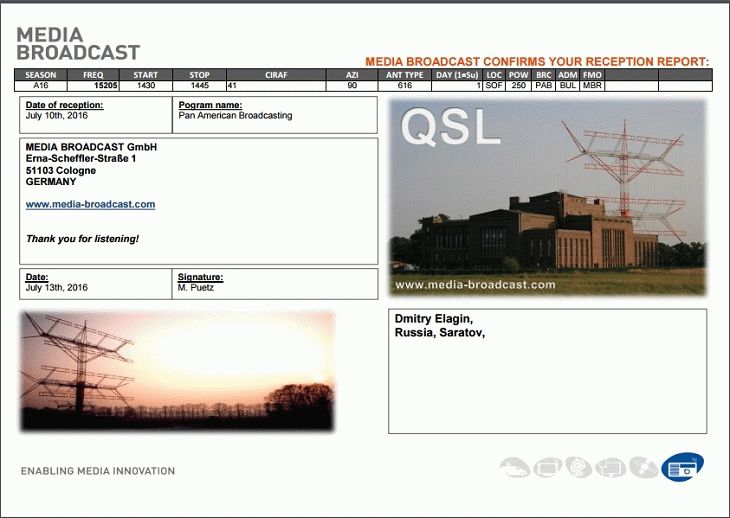Select the FREQ column header
The height and width of the screenshot is (518, 730).
(x=93, y=74)
